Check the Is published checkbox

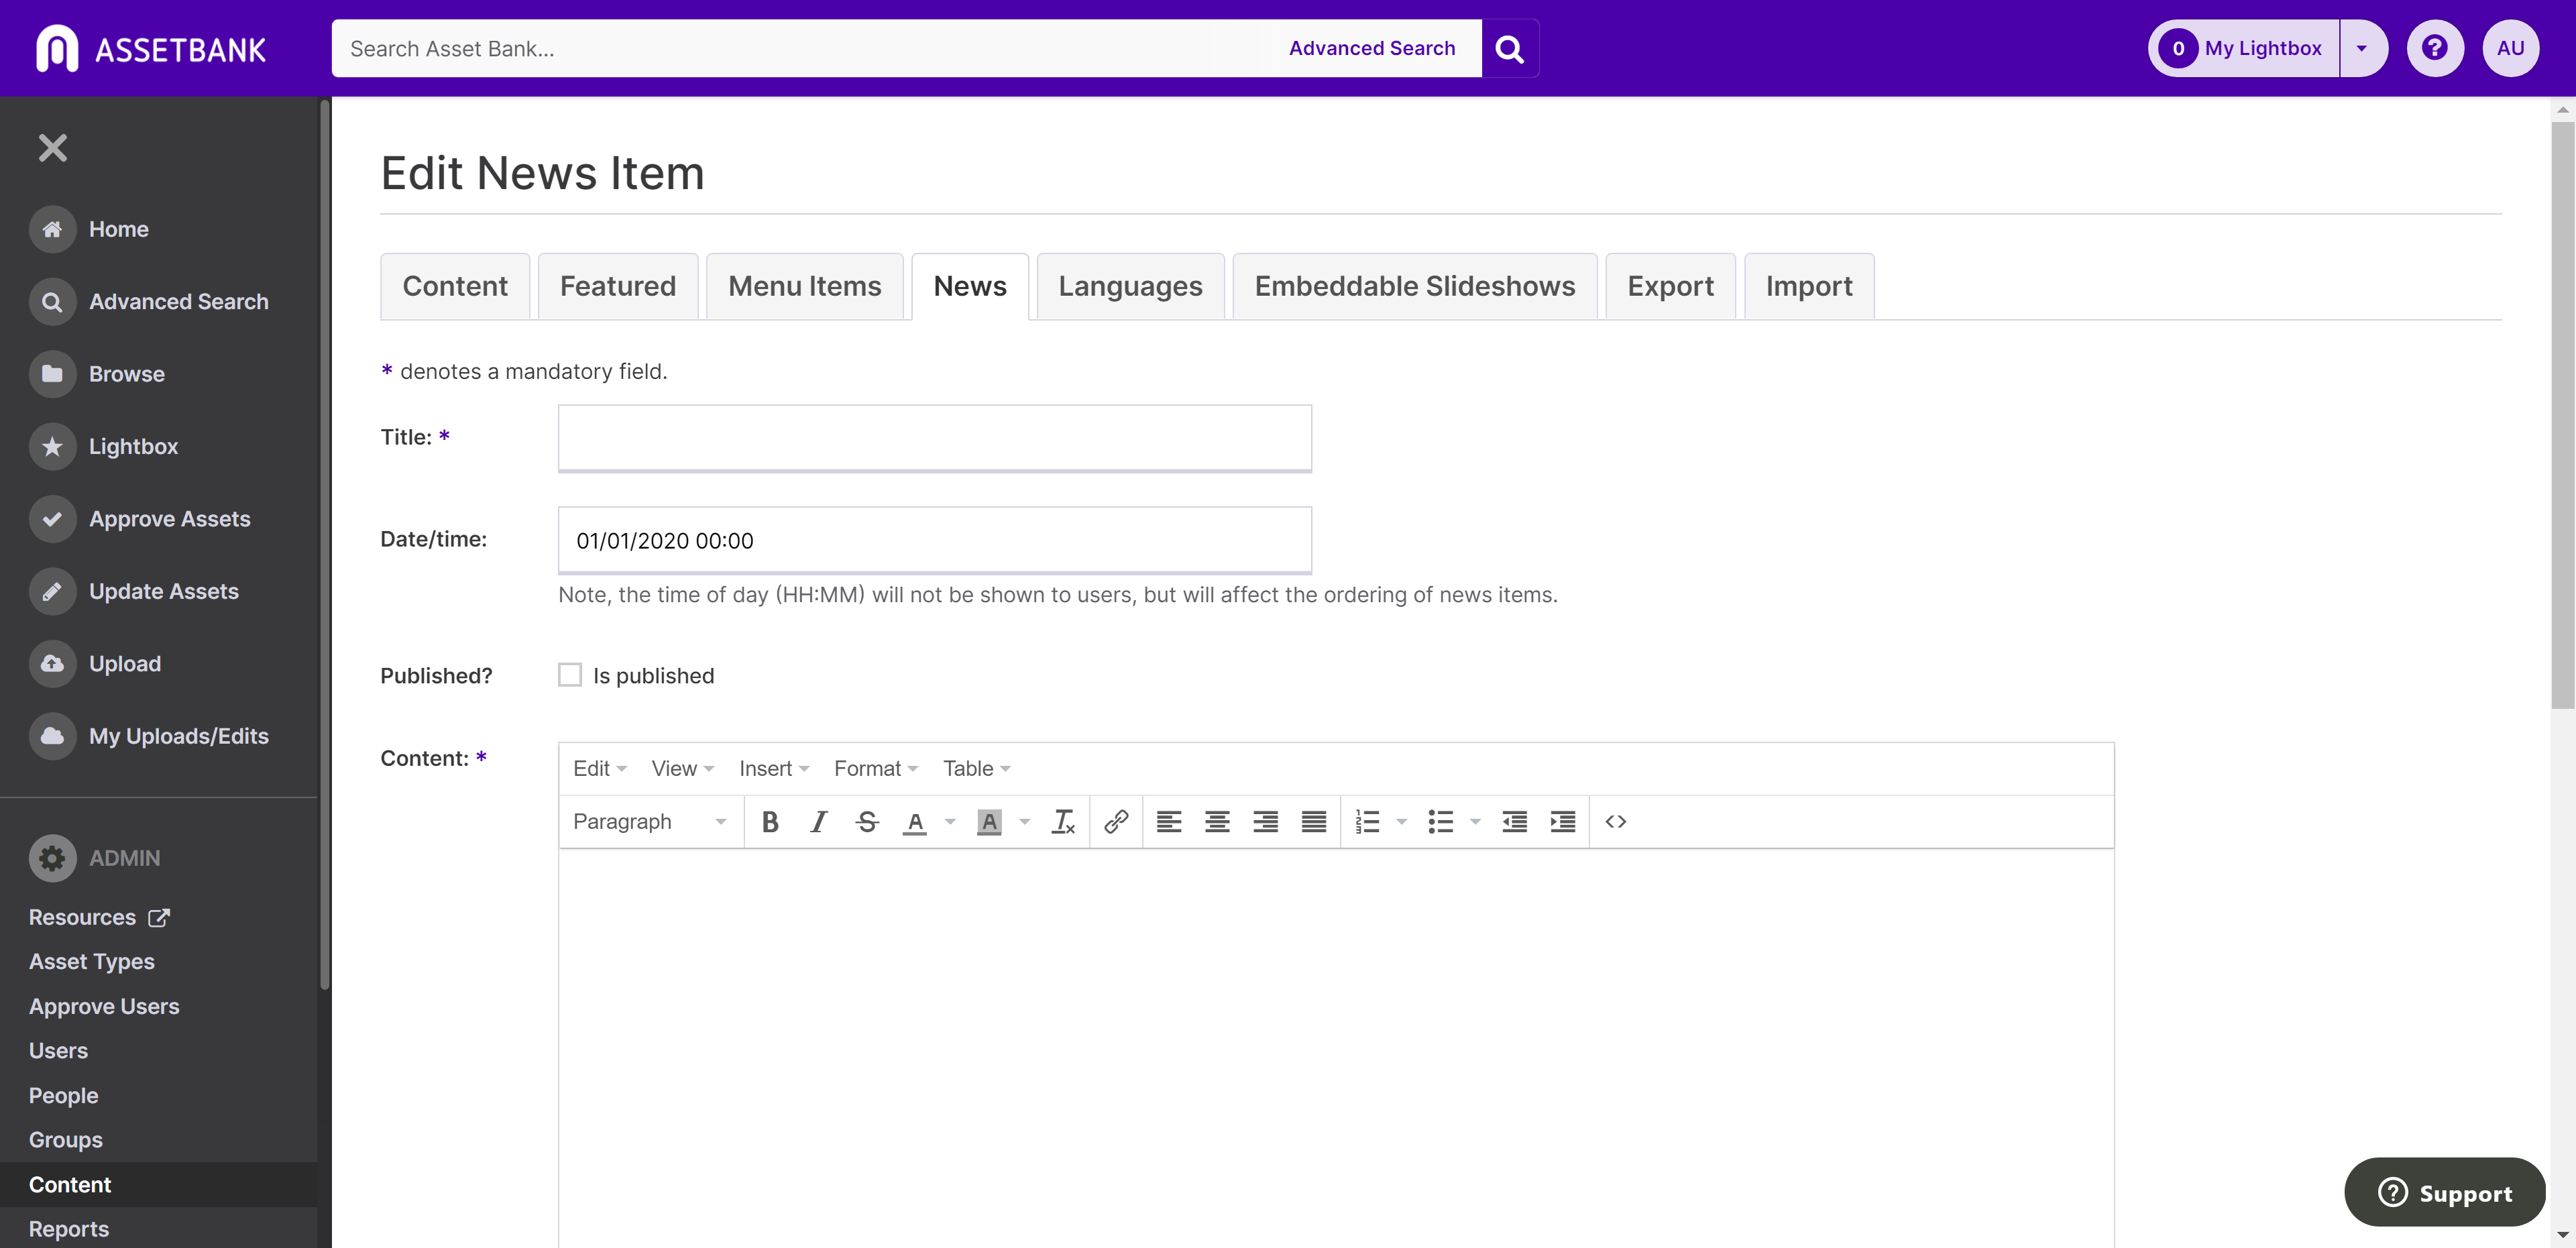point(570,675)
